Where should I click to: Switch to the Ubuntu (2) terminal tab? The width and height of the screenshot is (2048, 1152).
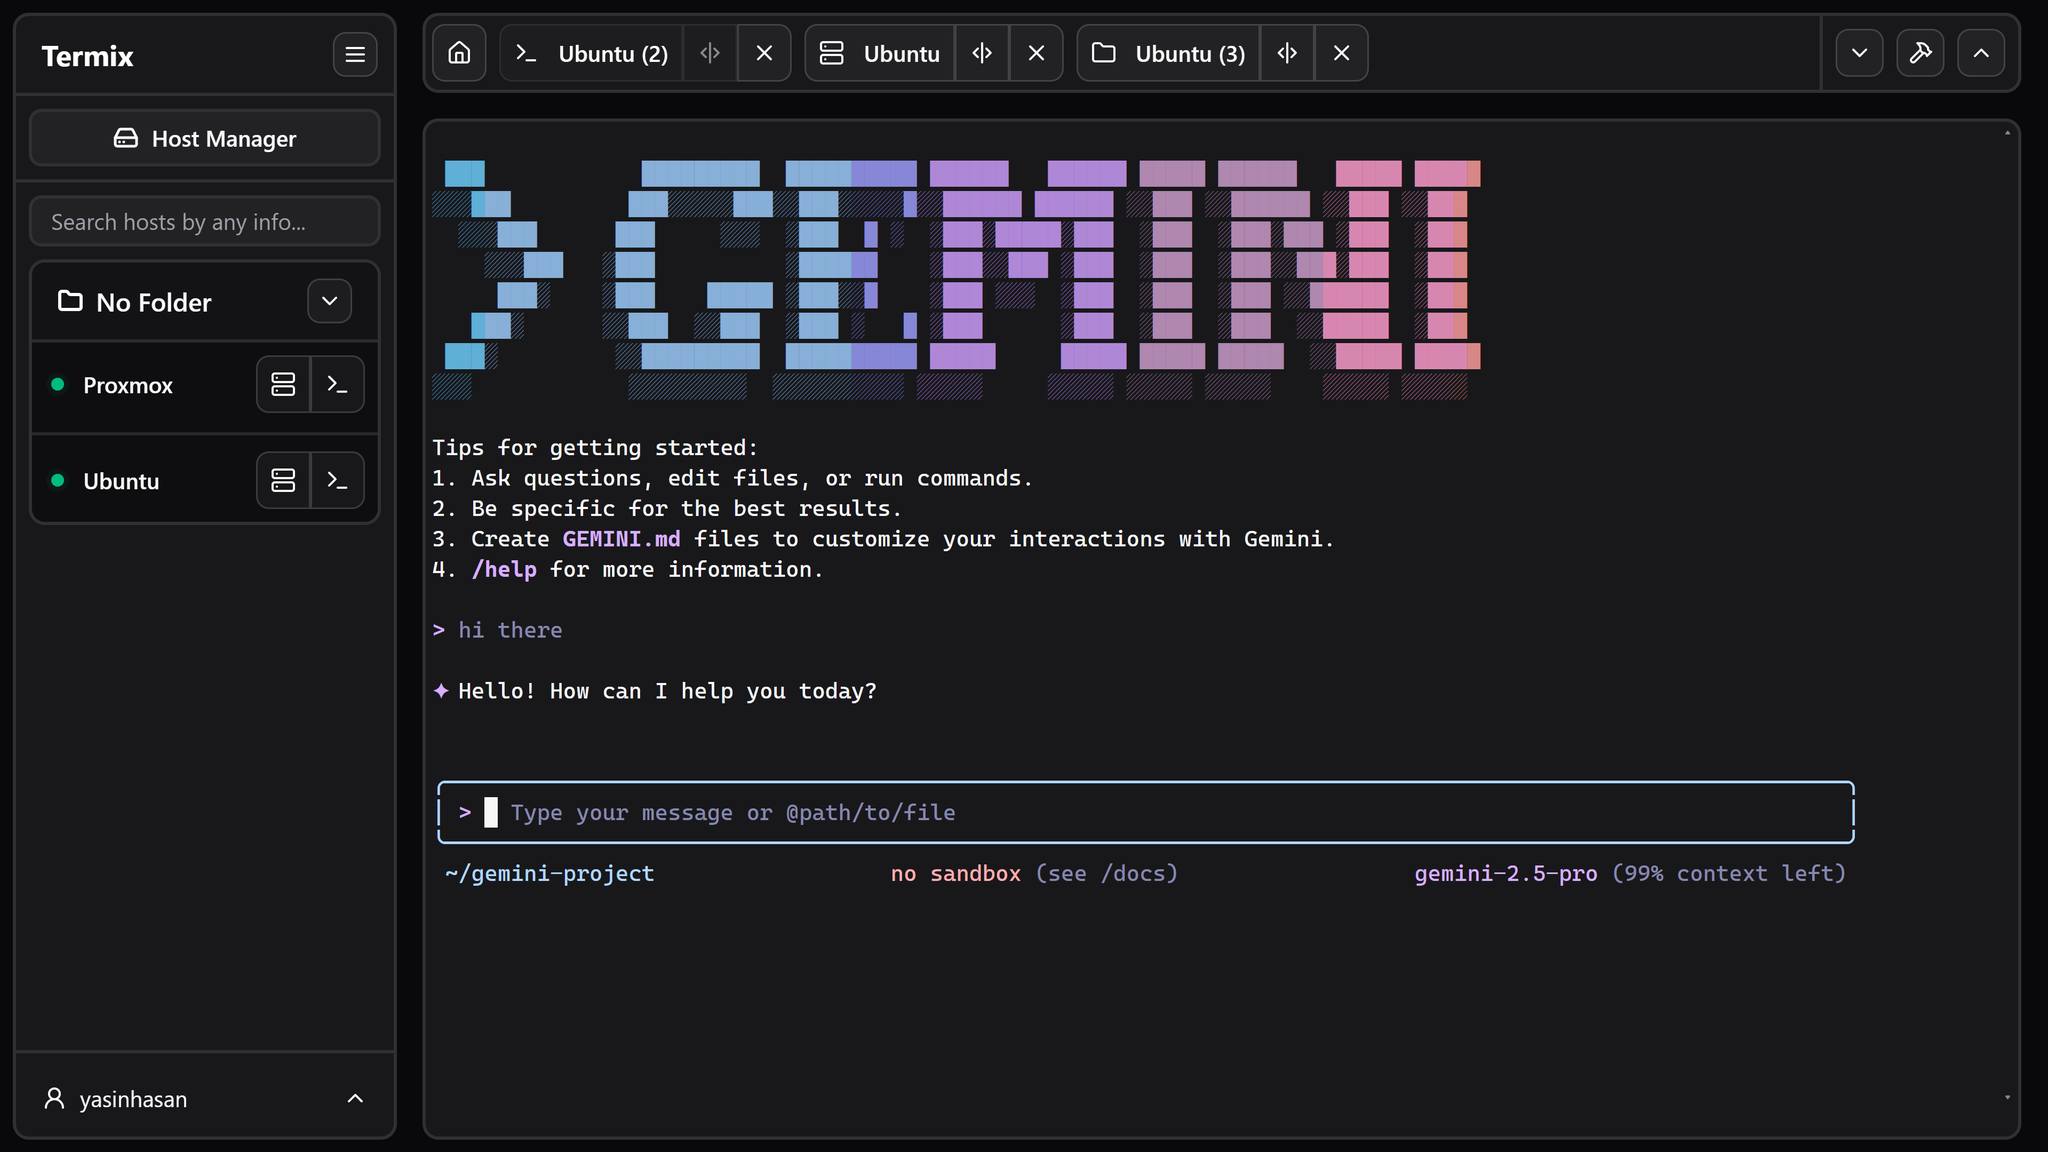[592, 53]
